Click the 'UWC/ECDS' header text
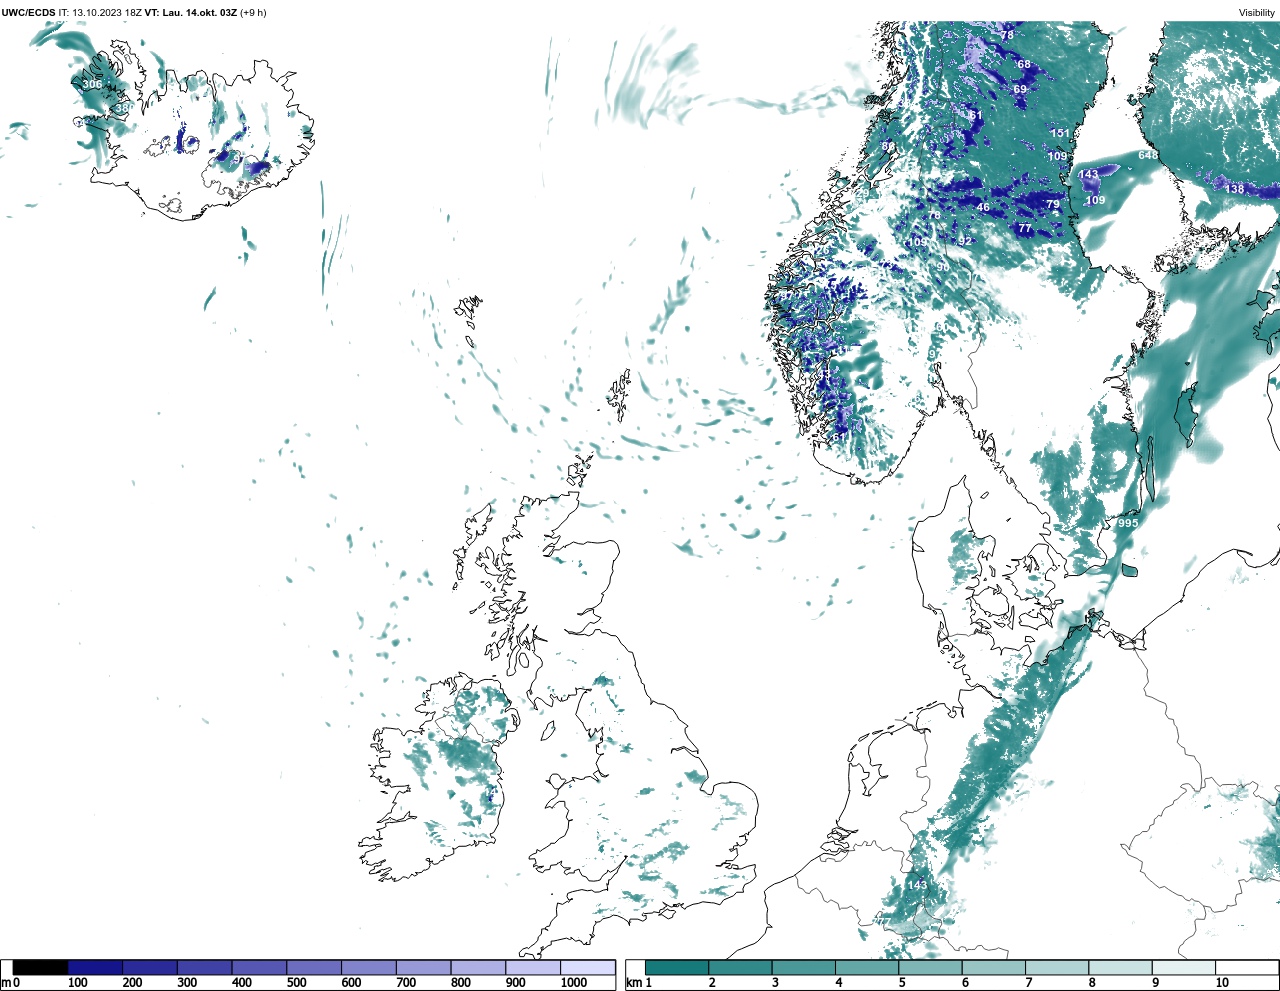The width and height of the screenshot is (1280, 991). (x=28, y=13)
